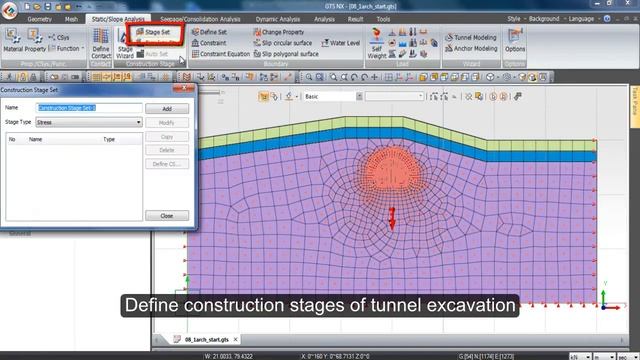Open Constraint Equation tool
The height and width of the screenshot is (360, 640).
point(221,54)
